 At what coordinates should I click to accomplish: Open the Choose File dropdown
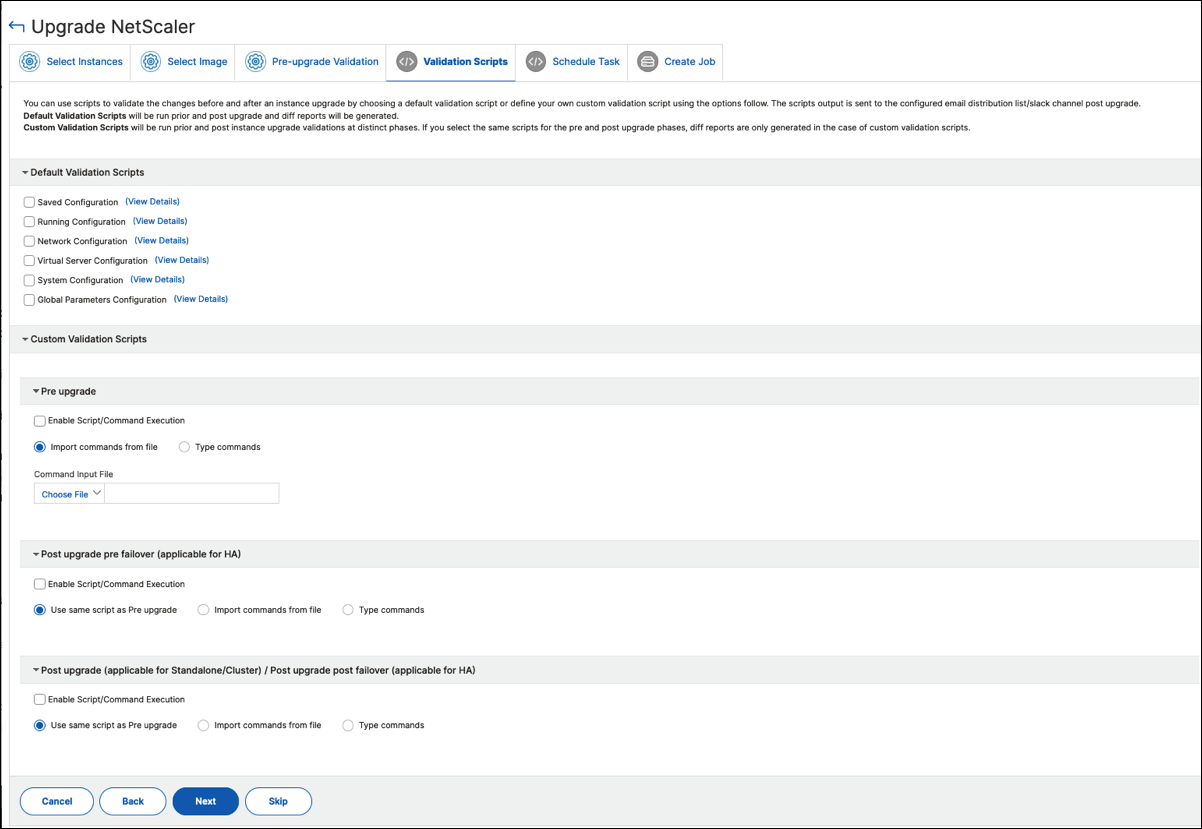[x=70, y=494]
